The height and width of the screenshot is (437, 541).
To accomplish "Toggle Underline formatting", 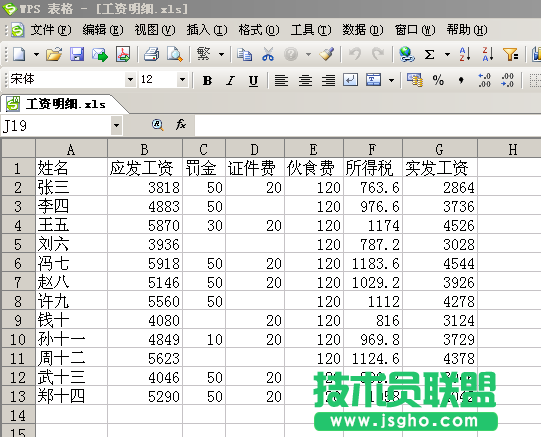I will (253, 81).
